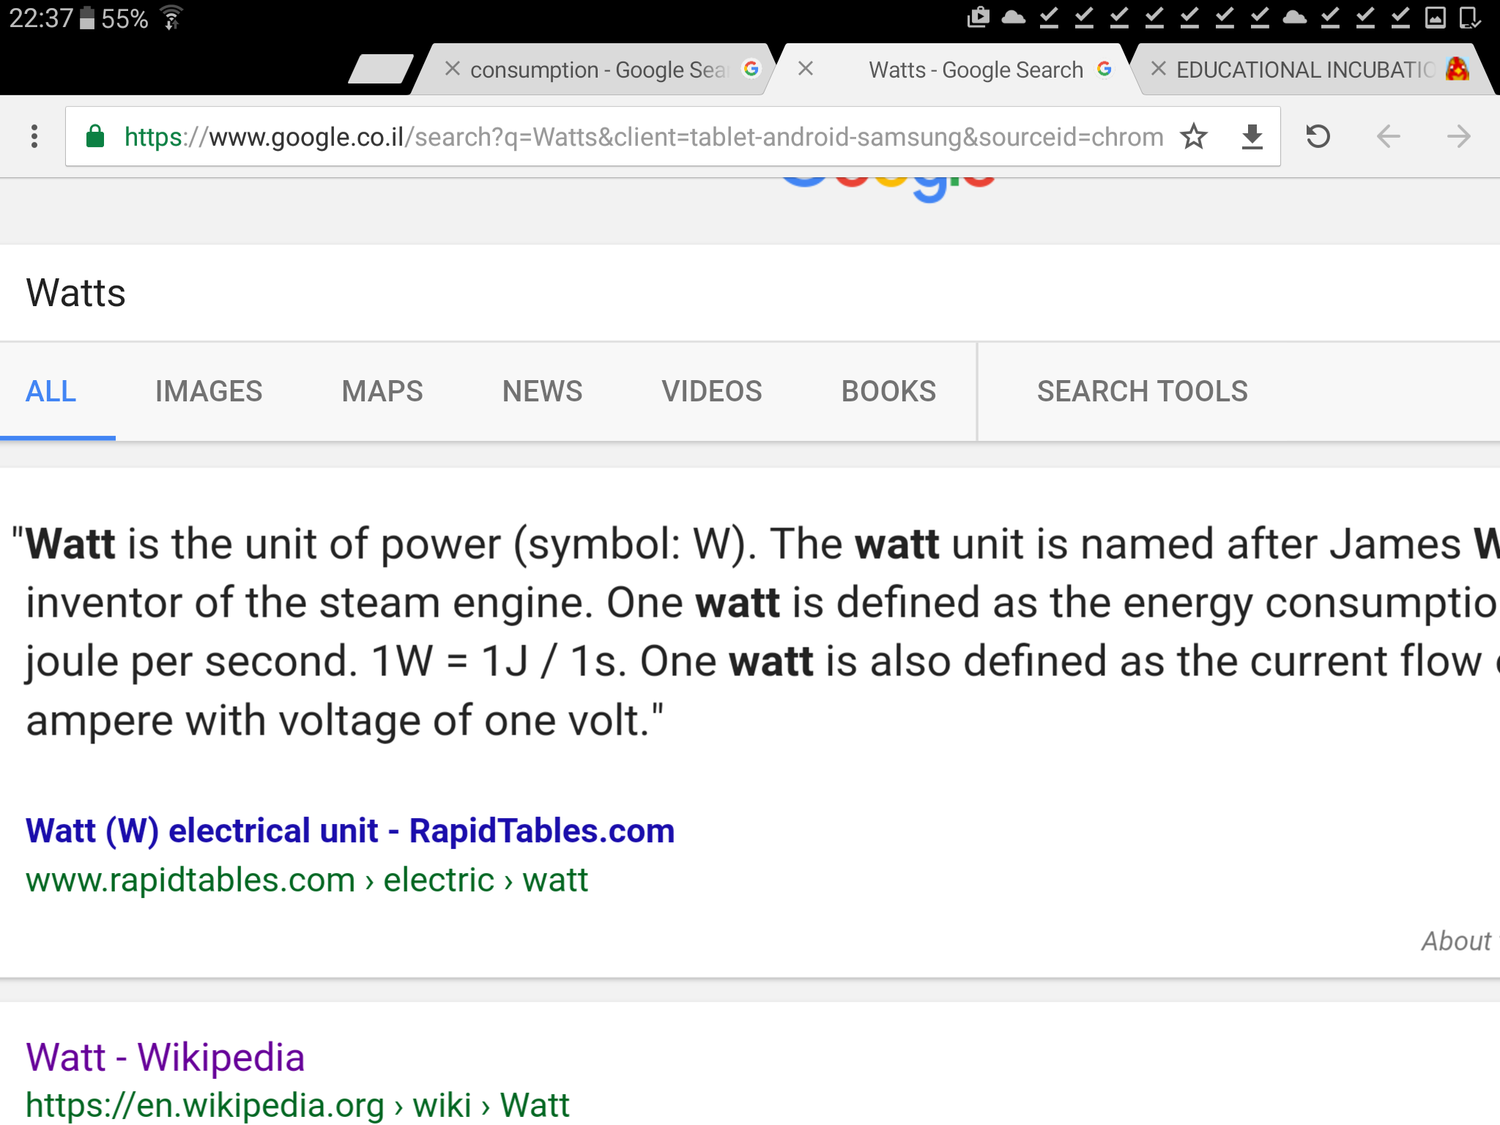Bookmark this page with the star icon
The image size is (1500, 1125).
pyautogui.click(x=1193, y=136)
